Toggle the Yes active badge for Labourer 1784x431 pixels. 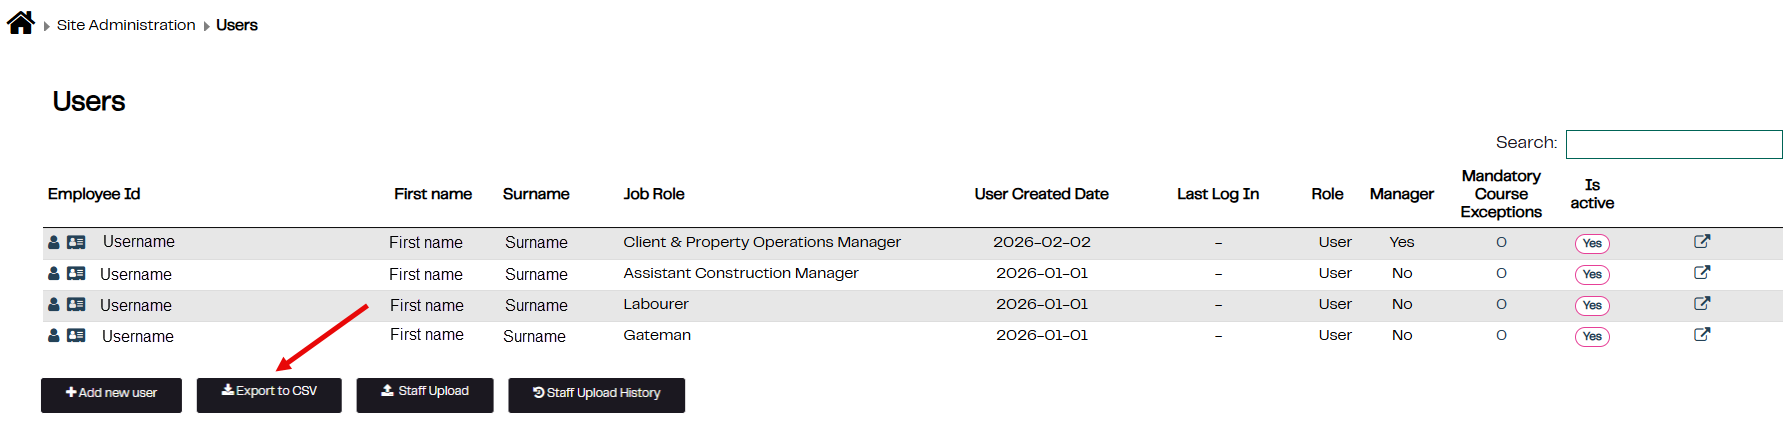pos(1592,305)
